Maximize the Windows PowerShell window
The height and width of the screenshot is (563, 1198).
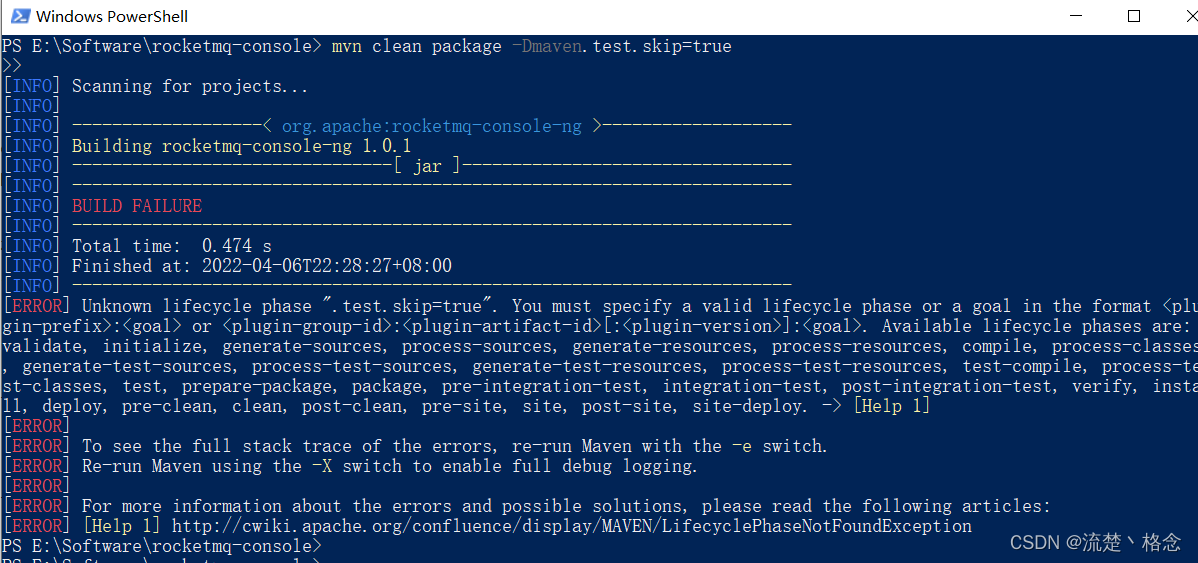[x=1133, y=16]
